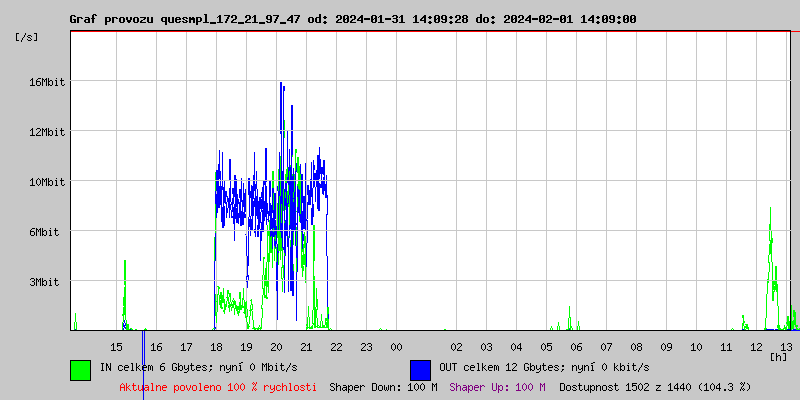Click the 10Mbit y-axis label

click(46, 182)
